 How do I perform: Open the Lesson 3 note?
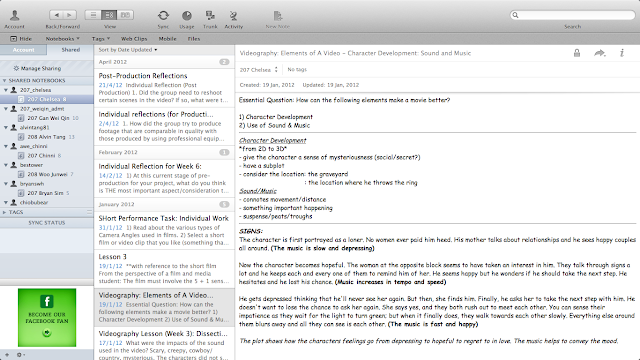pyautogui.click(x=164, y=269)
